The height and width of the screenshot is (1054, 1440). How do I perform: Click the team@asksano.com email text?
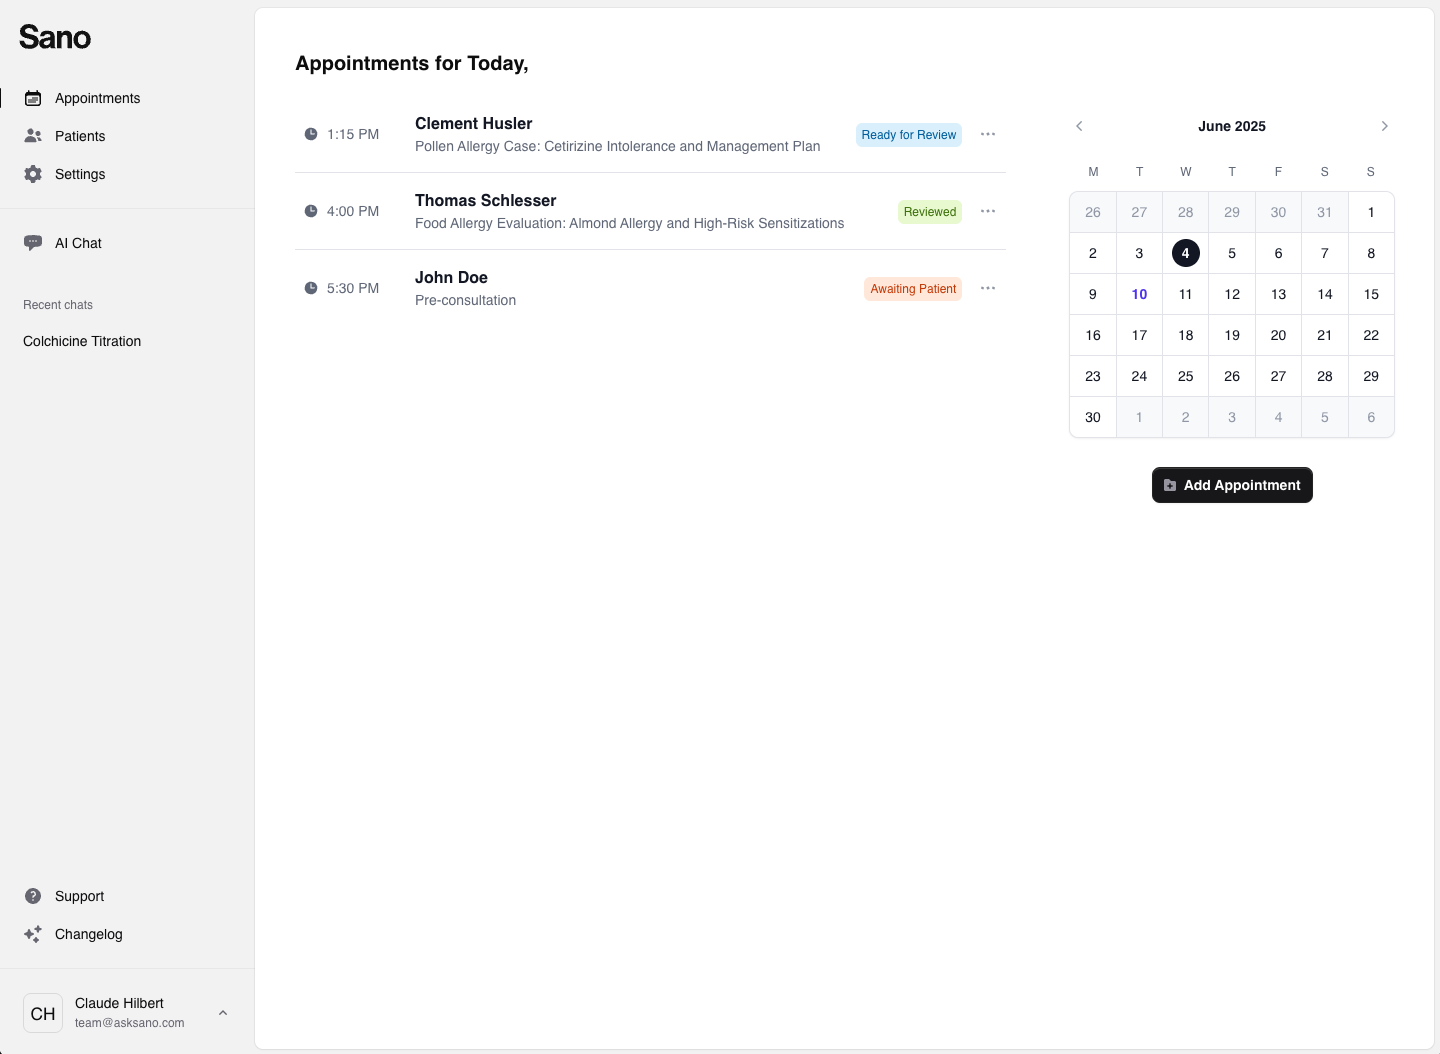130,1023
